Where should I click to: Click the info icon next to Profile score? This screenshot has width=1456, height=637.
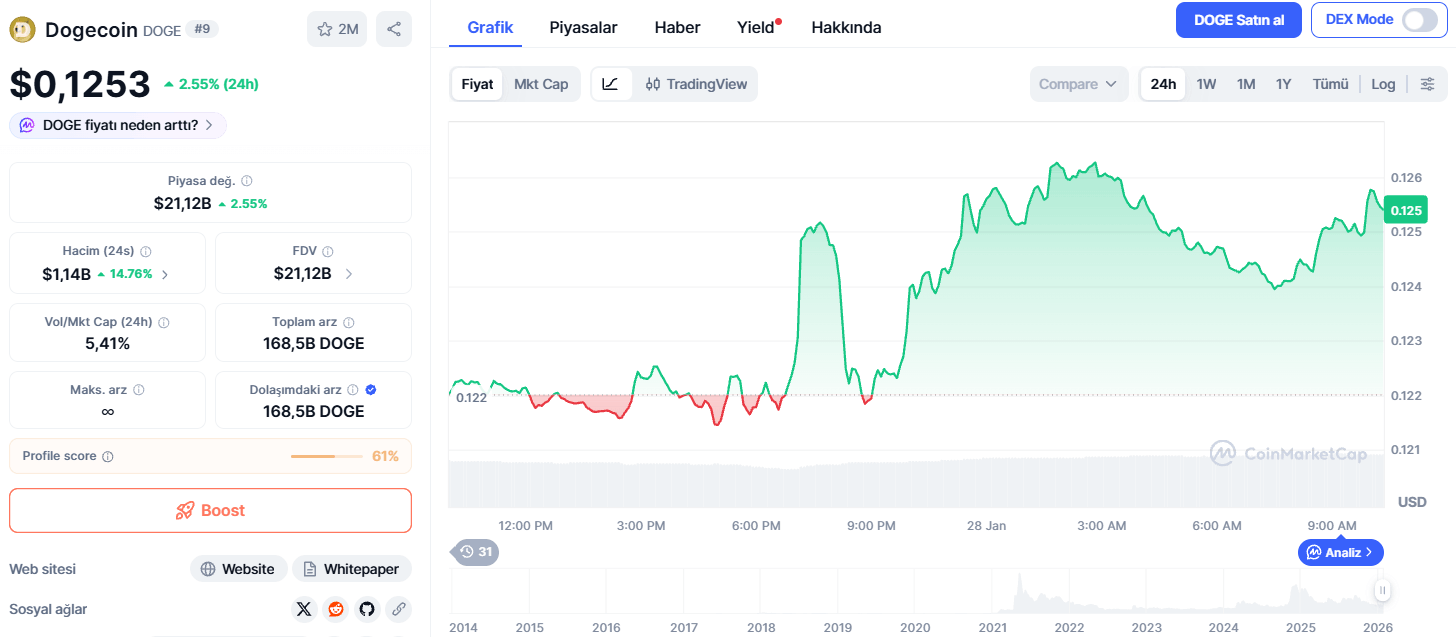pyautogui.click(x=108, y=456)
